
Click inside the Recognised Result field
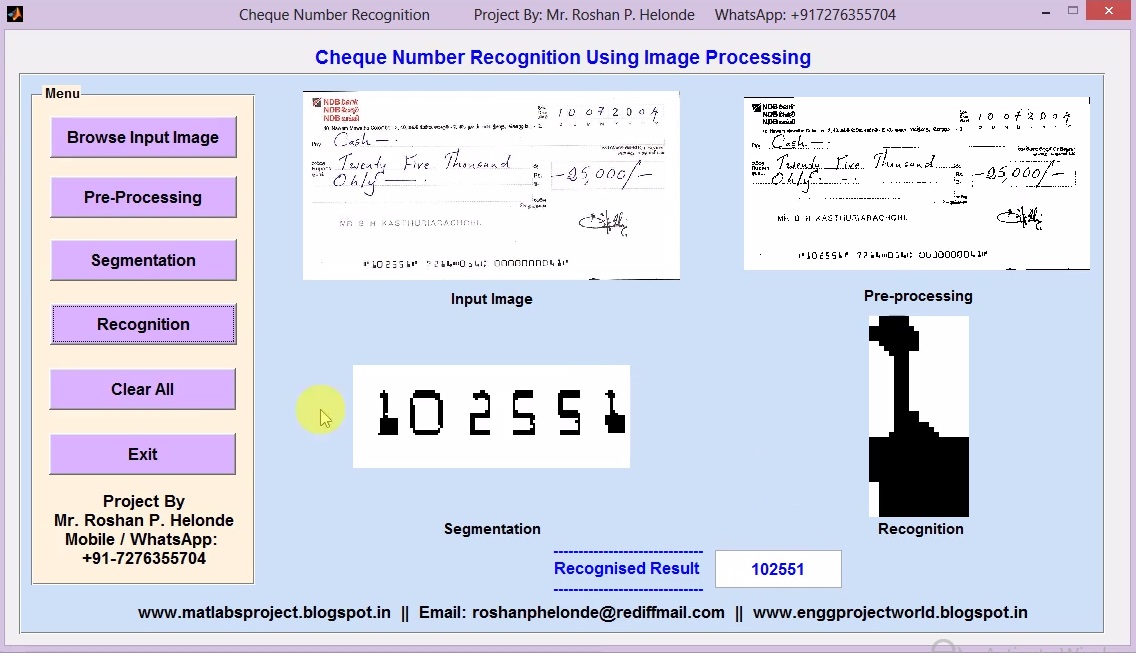click(778, 569)
